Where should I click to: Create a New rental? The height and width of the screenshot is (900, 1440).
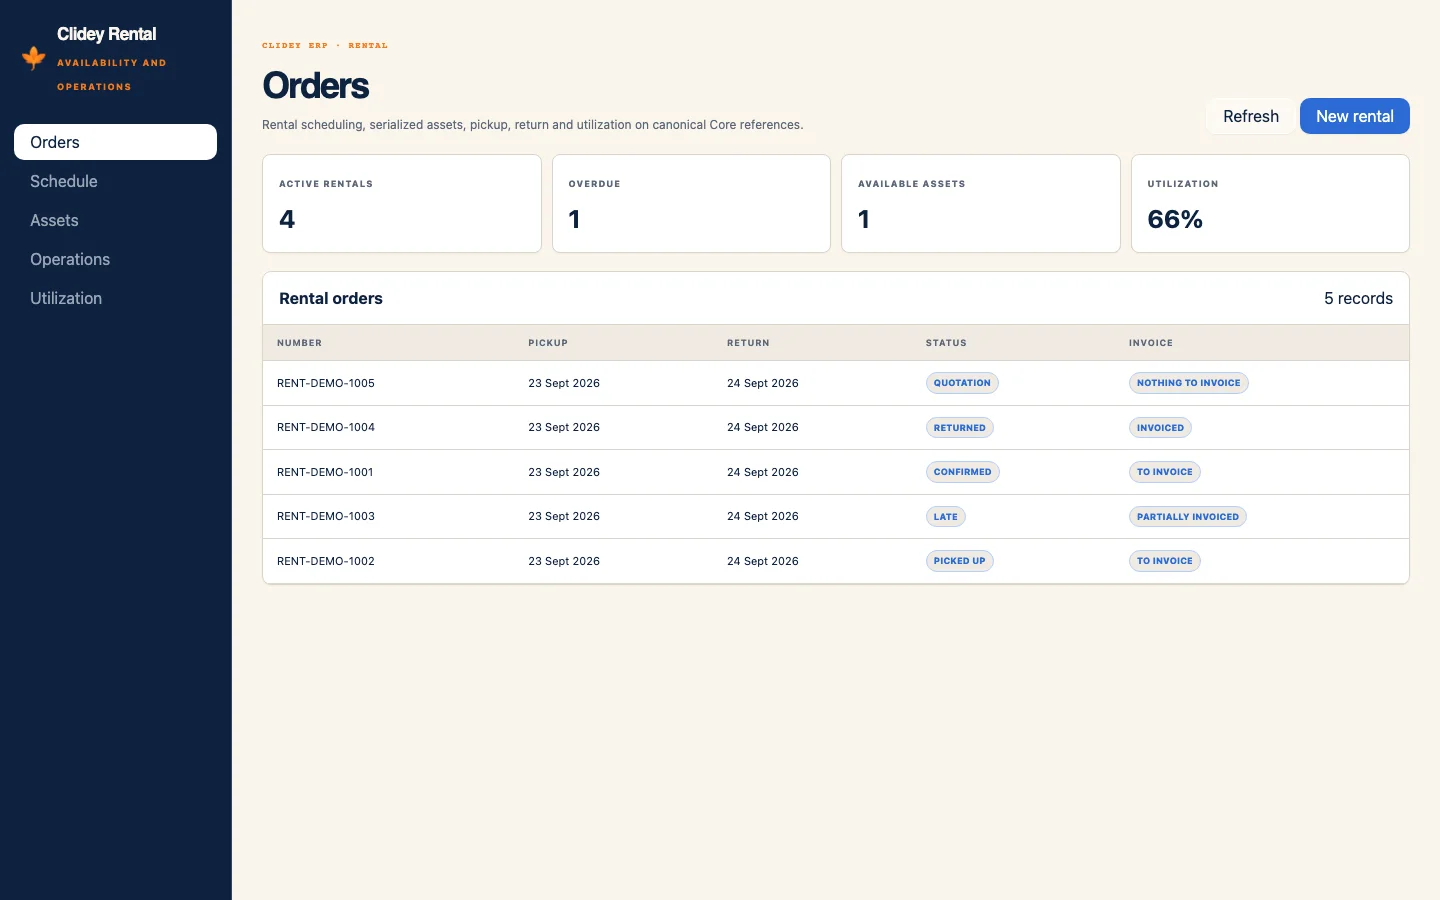[x=1354, y=116]
